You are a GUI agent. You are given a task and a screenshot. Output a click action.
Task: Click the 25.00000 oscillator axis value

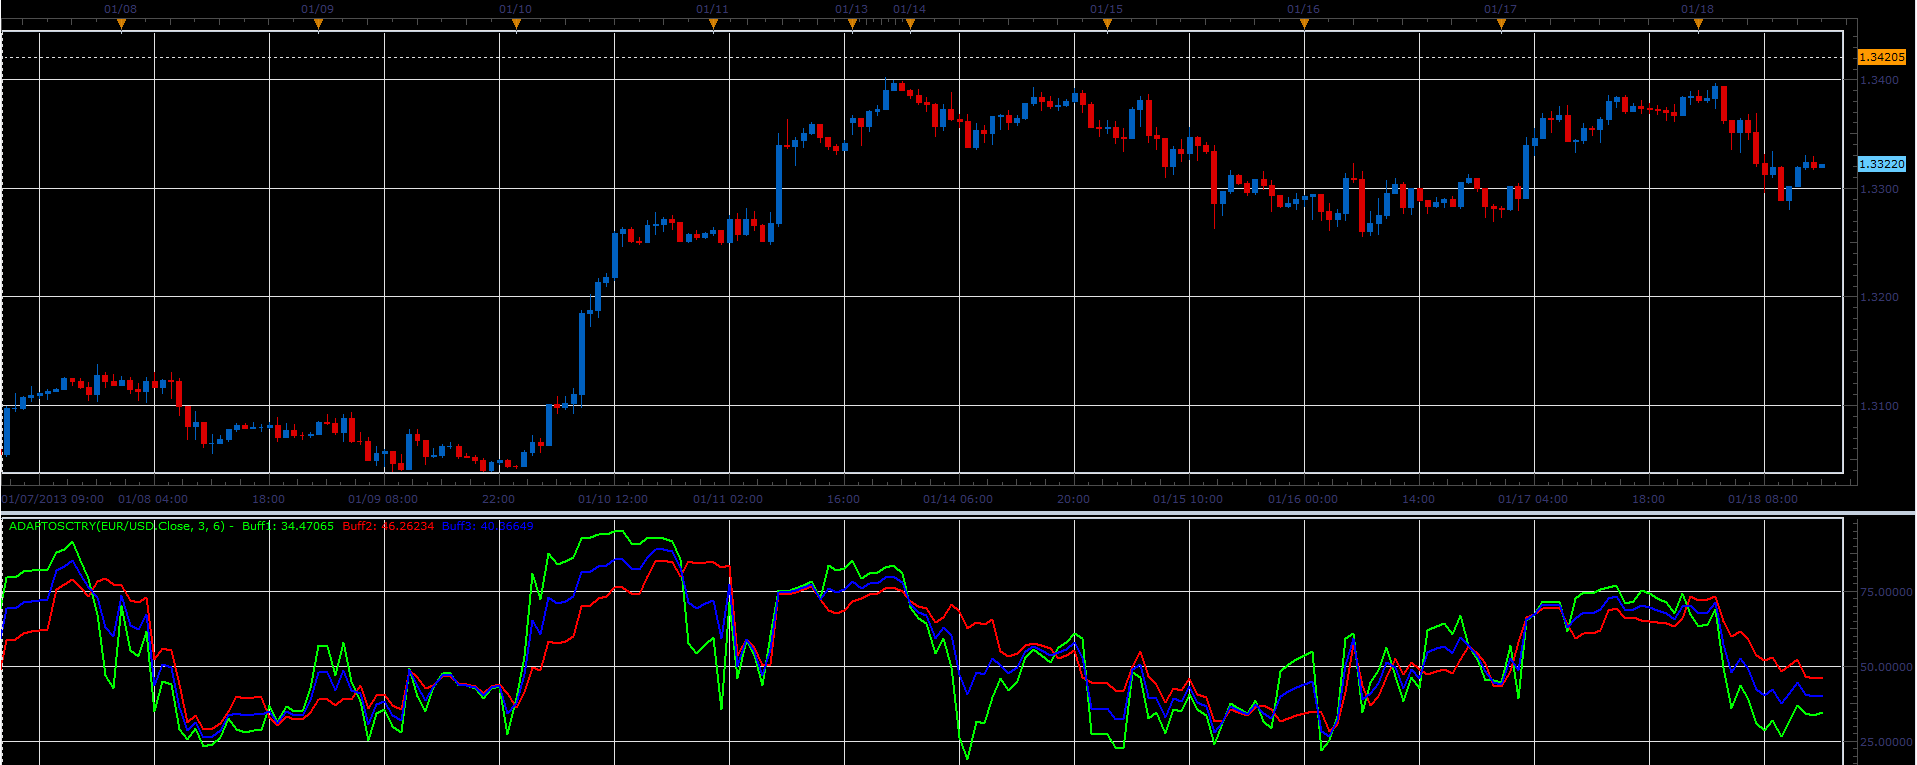tap(1886, 742)
